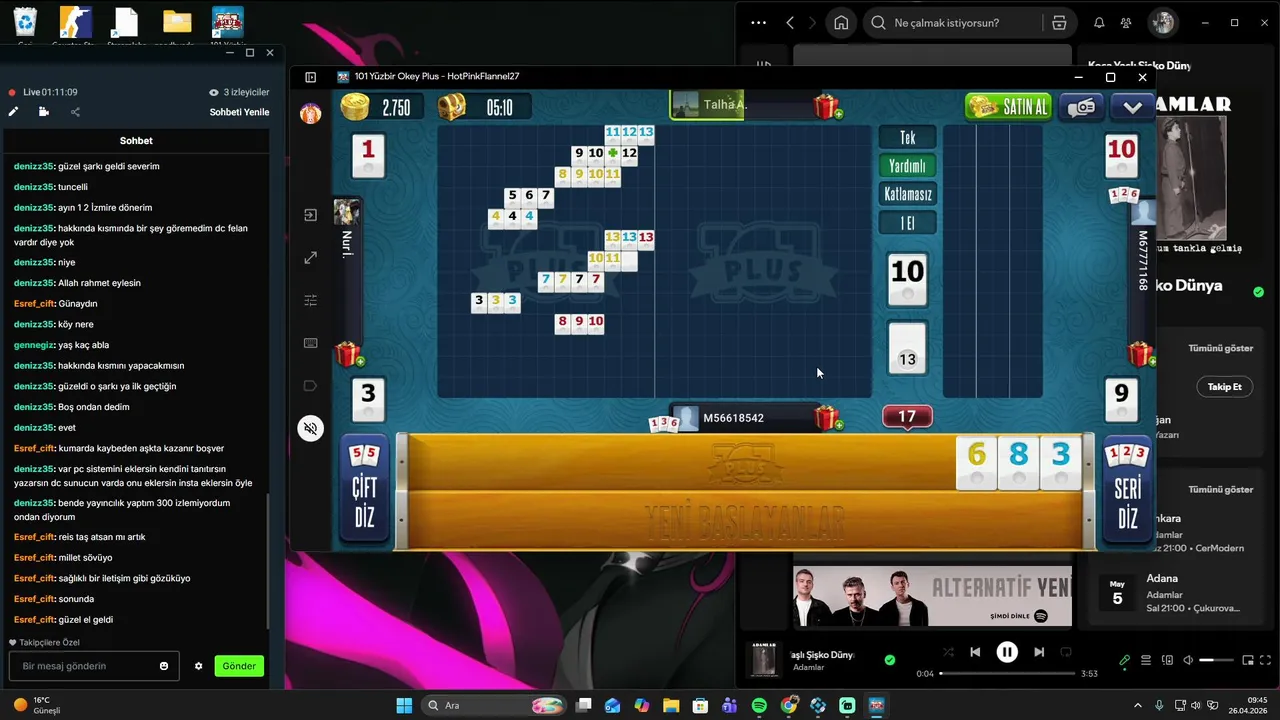Open the emoji picker in chat box

(164, 666)
